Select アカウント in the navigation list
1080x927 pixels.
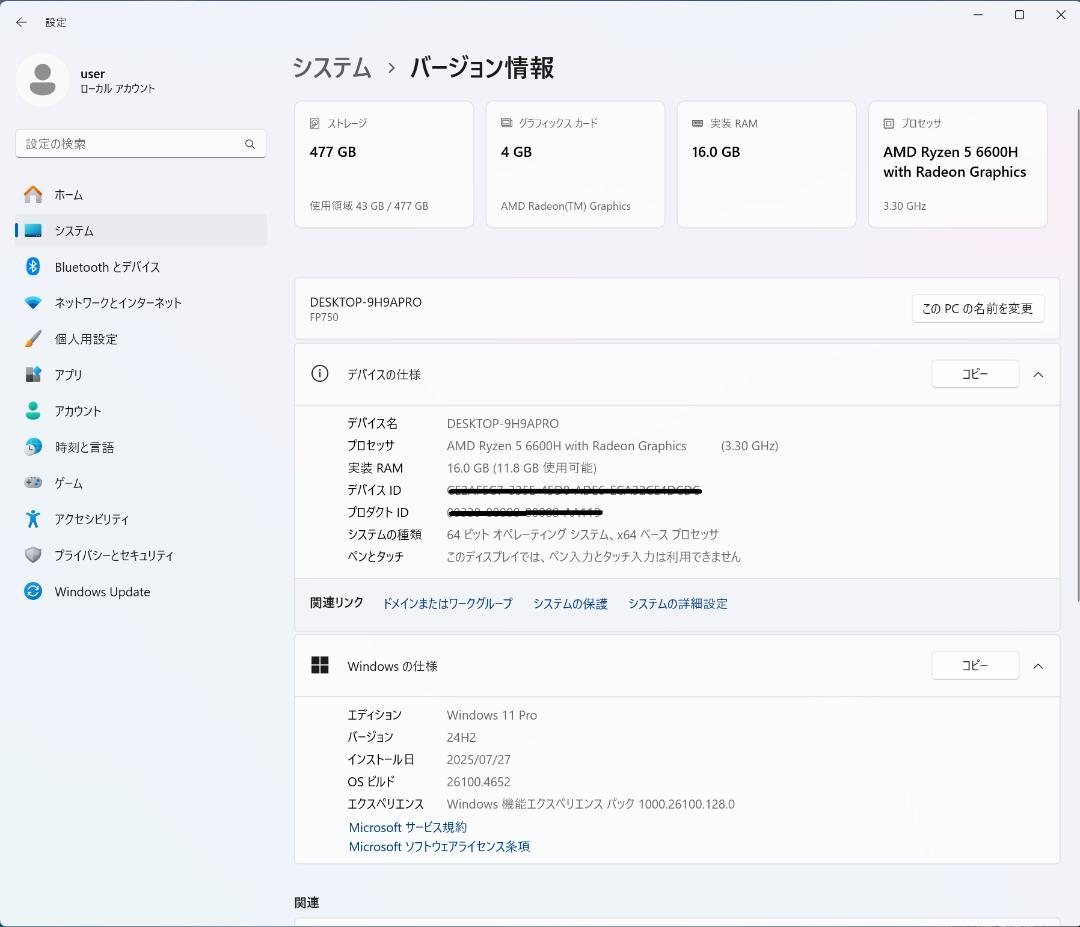click(x=77, y=410)
